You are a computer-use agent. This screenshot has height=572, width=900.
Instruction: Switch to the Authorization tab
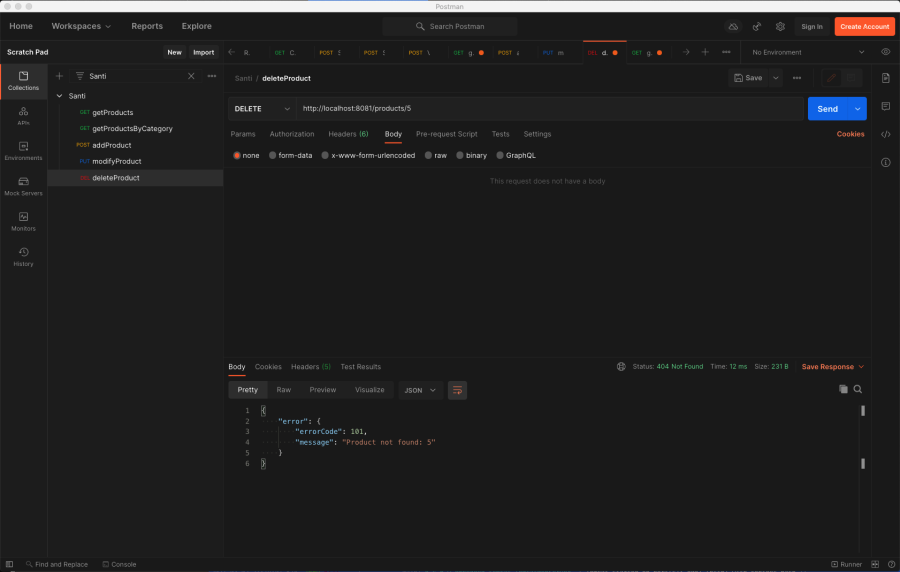291,134
